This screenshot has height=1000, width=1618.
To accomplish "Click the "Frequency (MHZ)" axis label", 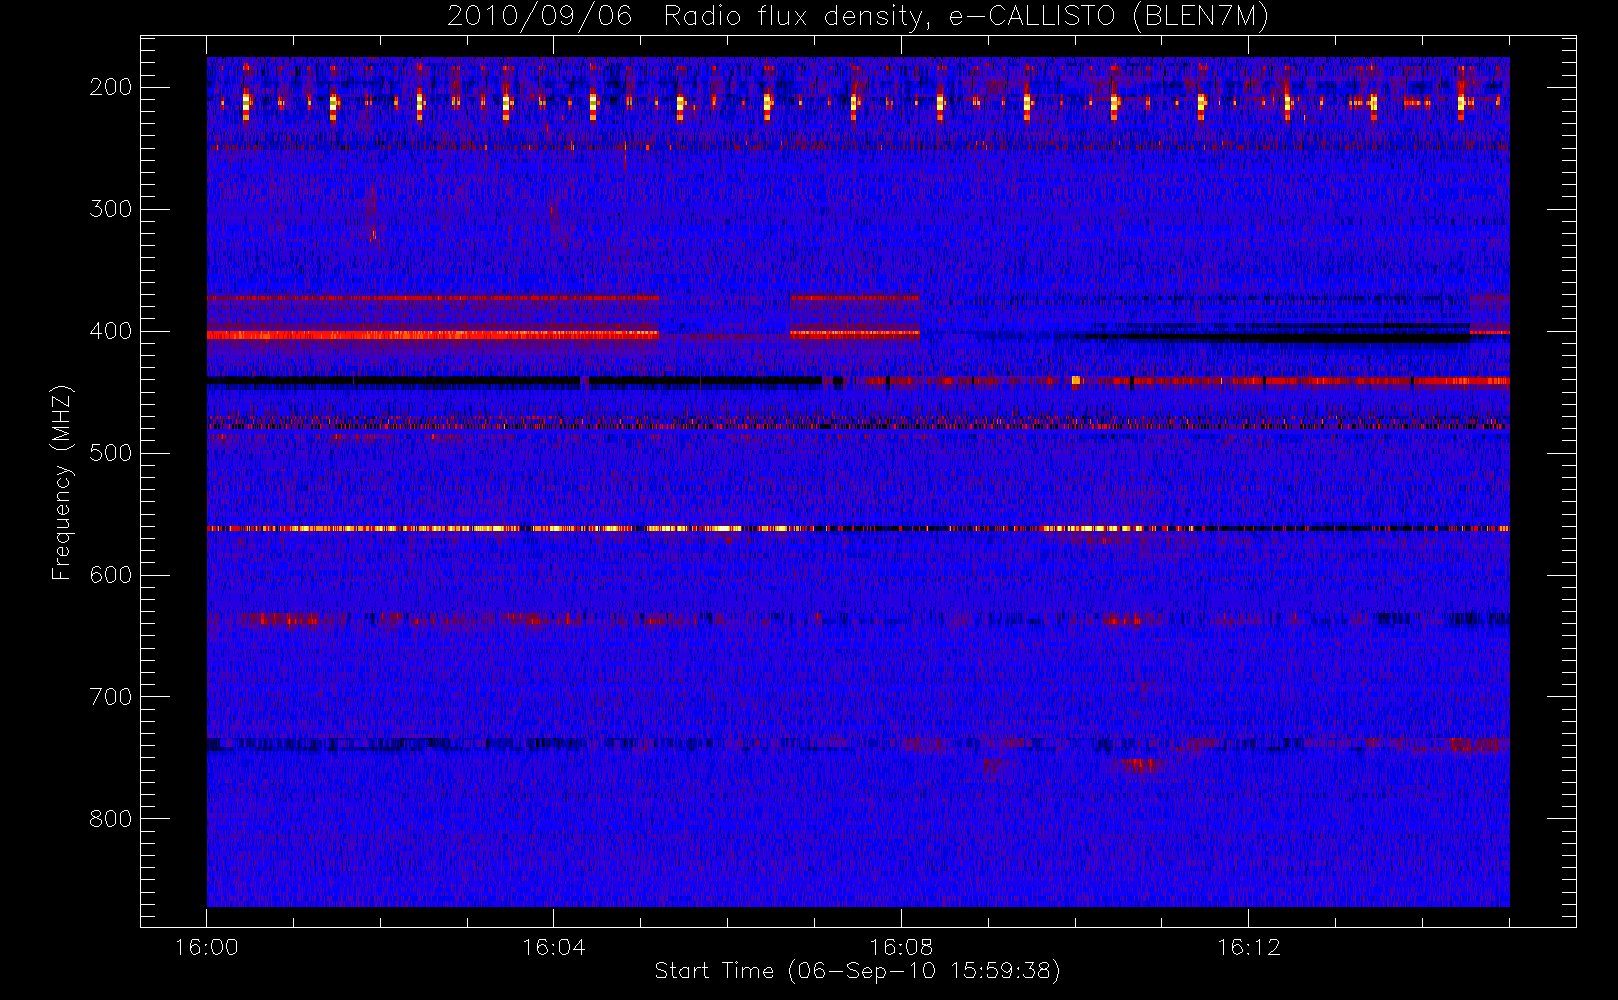I will tap(62, 481).
